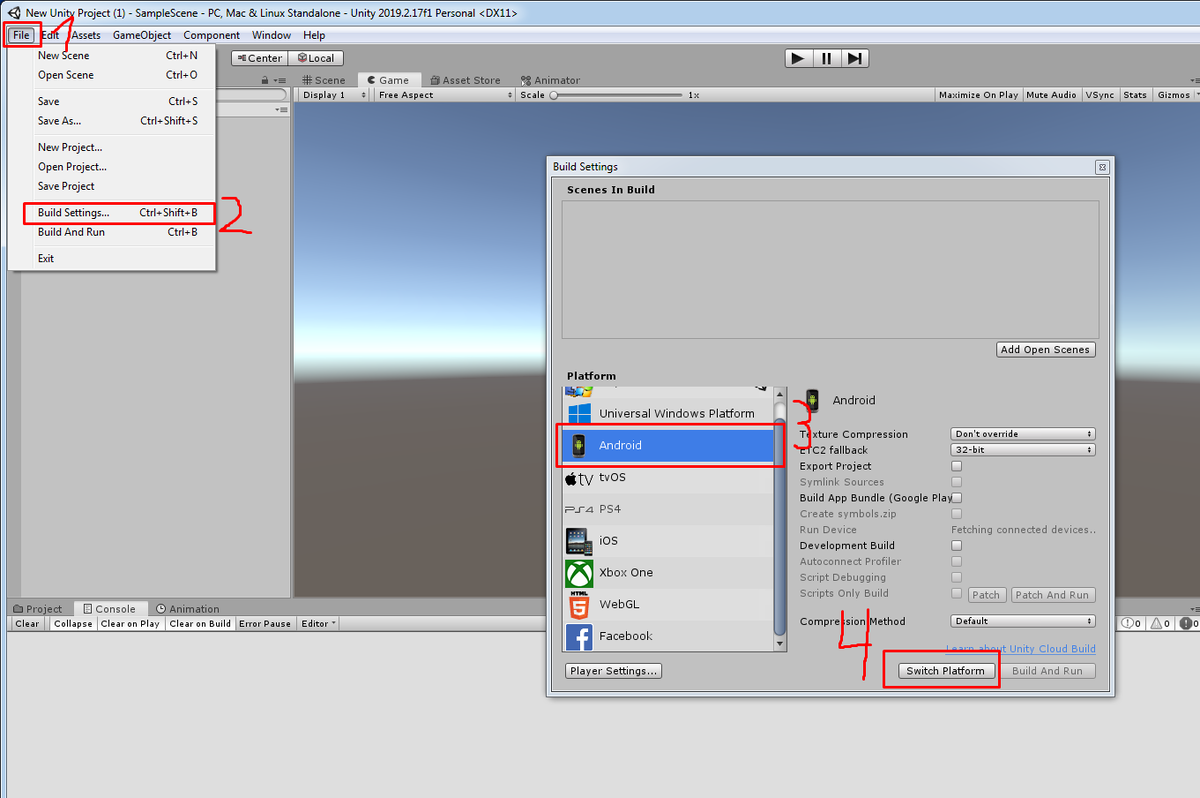Viewport: 1200px width, 798px height.
Task: Toggle the Local handle rotation button
Action: point(316,58)
